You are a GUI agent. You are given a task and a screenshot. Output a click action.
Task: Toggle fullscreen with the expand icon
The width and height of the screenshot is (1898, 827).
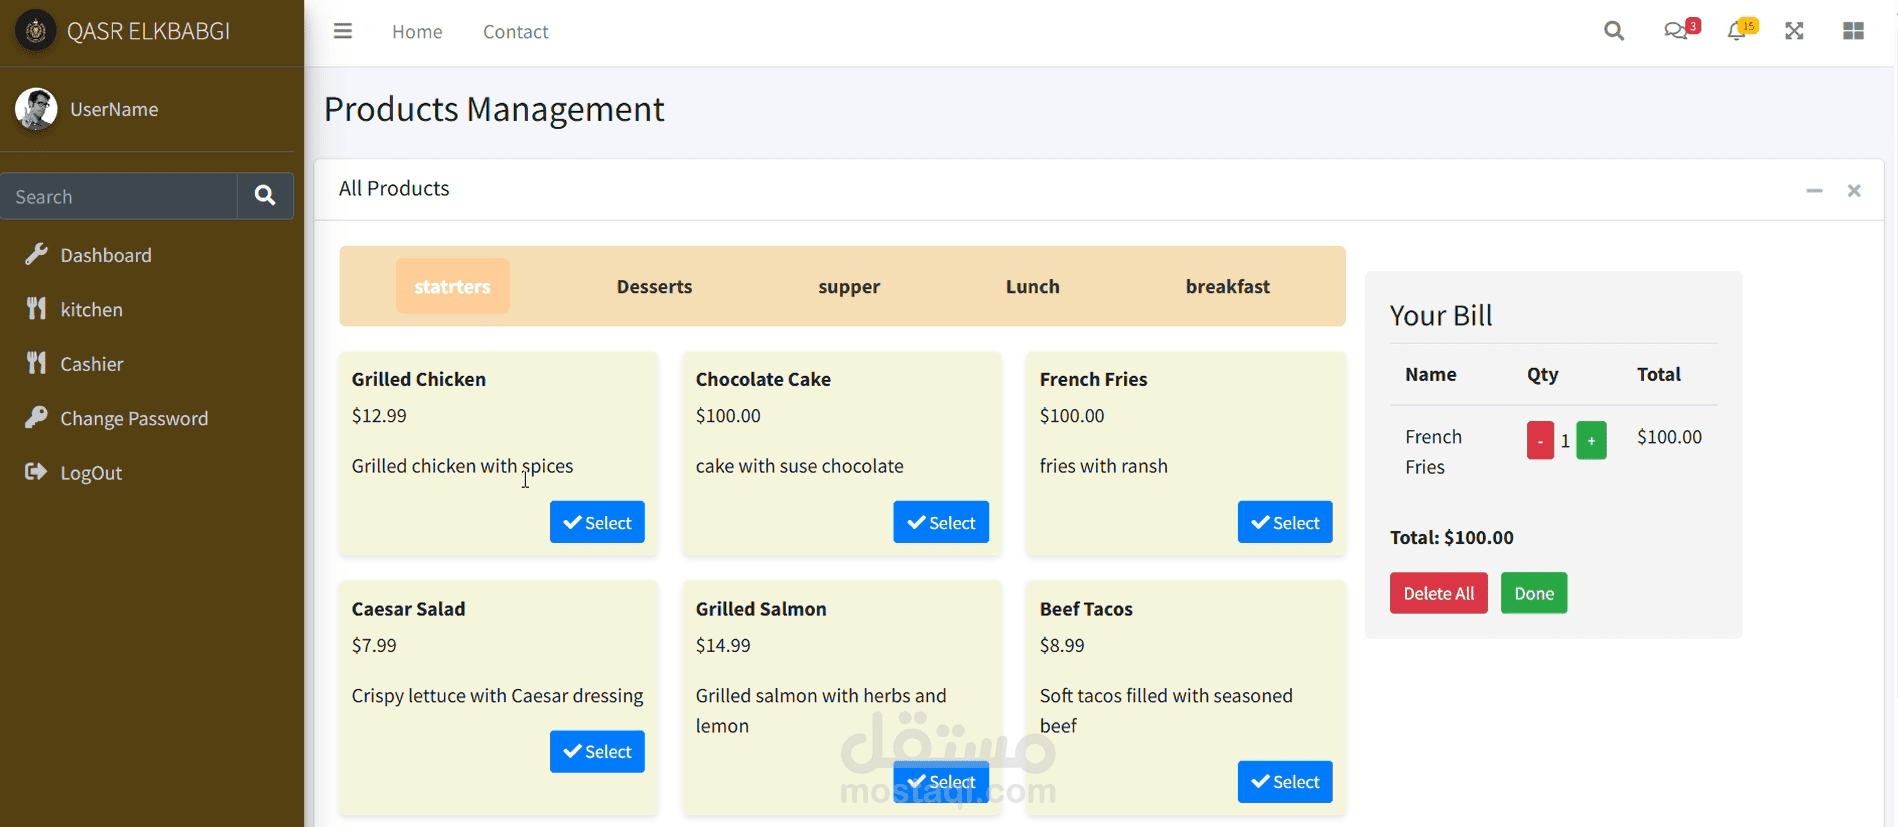tap(1794, 31)
